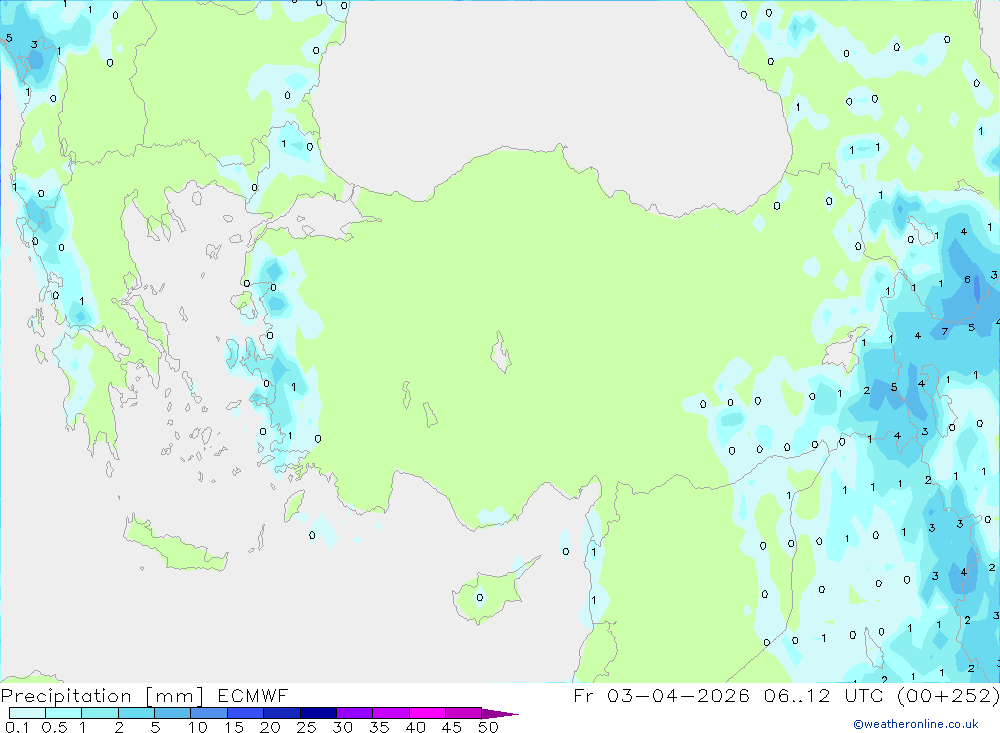Choose the 40–45 mm magenta legend swatch

tap(427, 713)
